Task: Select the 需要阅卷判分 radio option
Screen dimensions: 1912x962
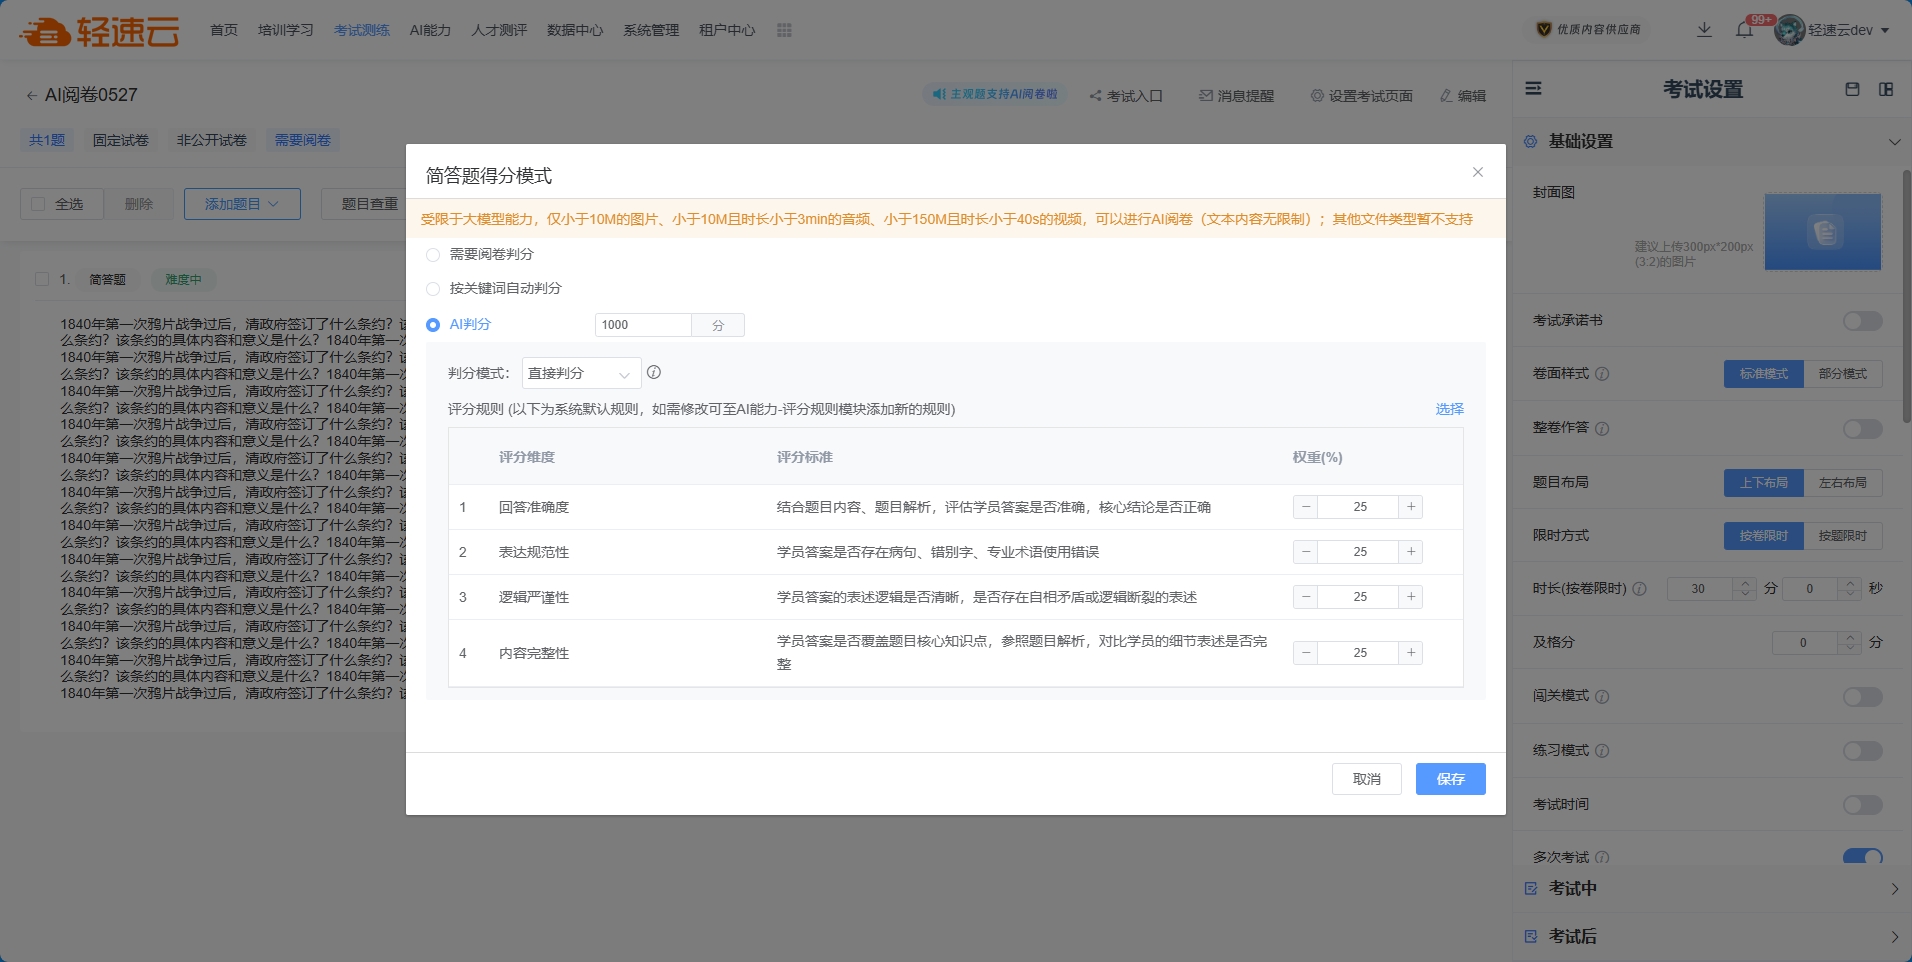Action: [433, 255]
